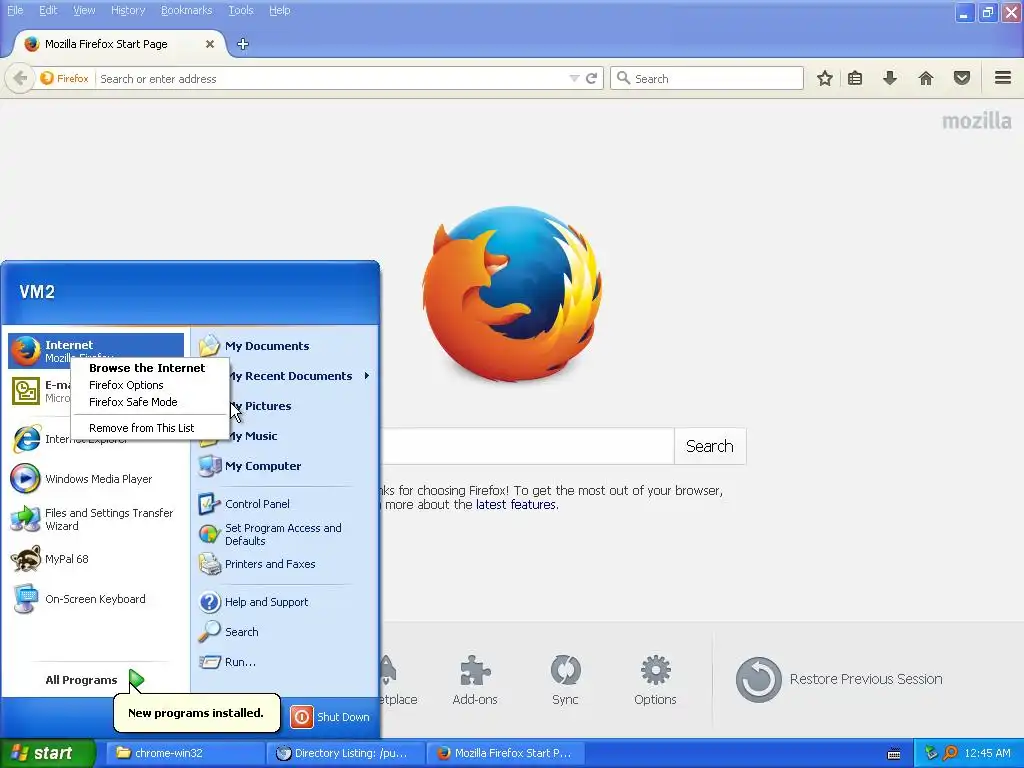Switch to Directory Listing taskbar window

tap(346, 753)
